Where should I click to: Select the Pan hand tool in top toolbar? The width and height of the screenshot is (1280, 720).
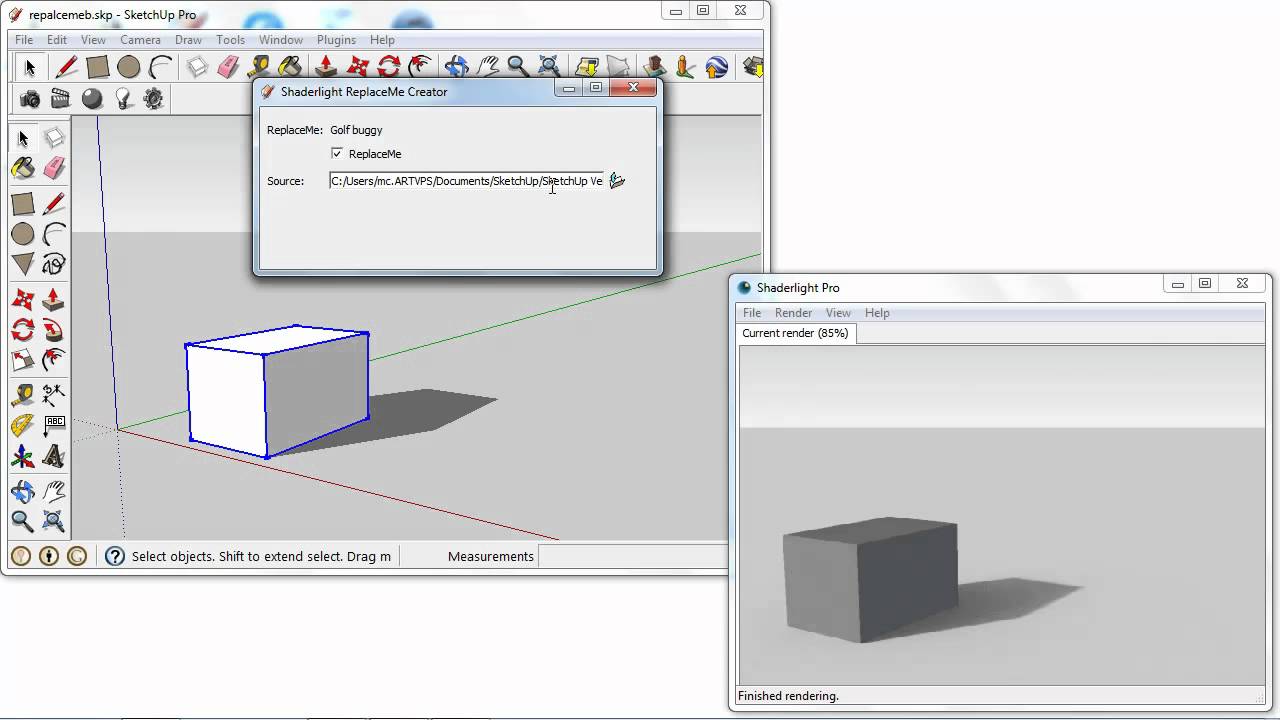pyautogui.click(x=487, y=67)
